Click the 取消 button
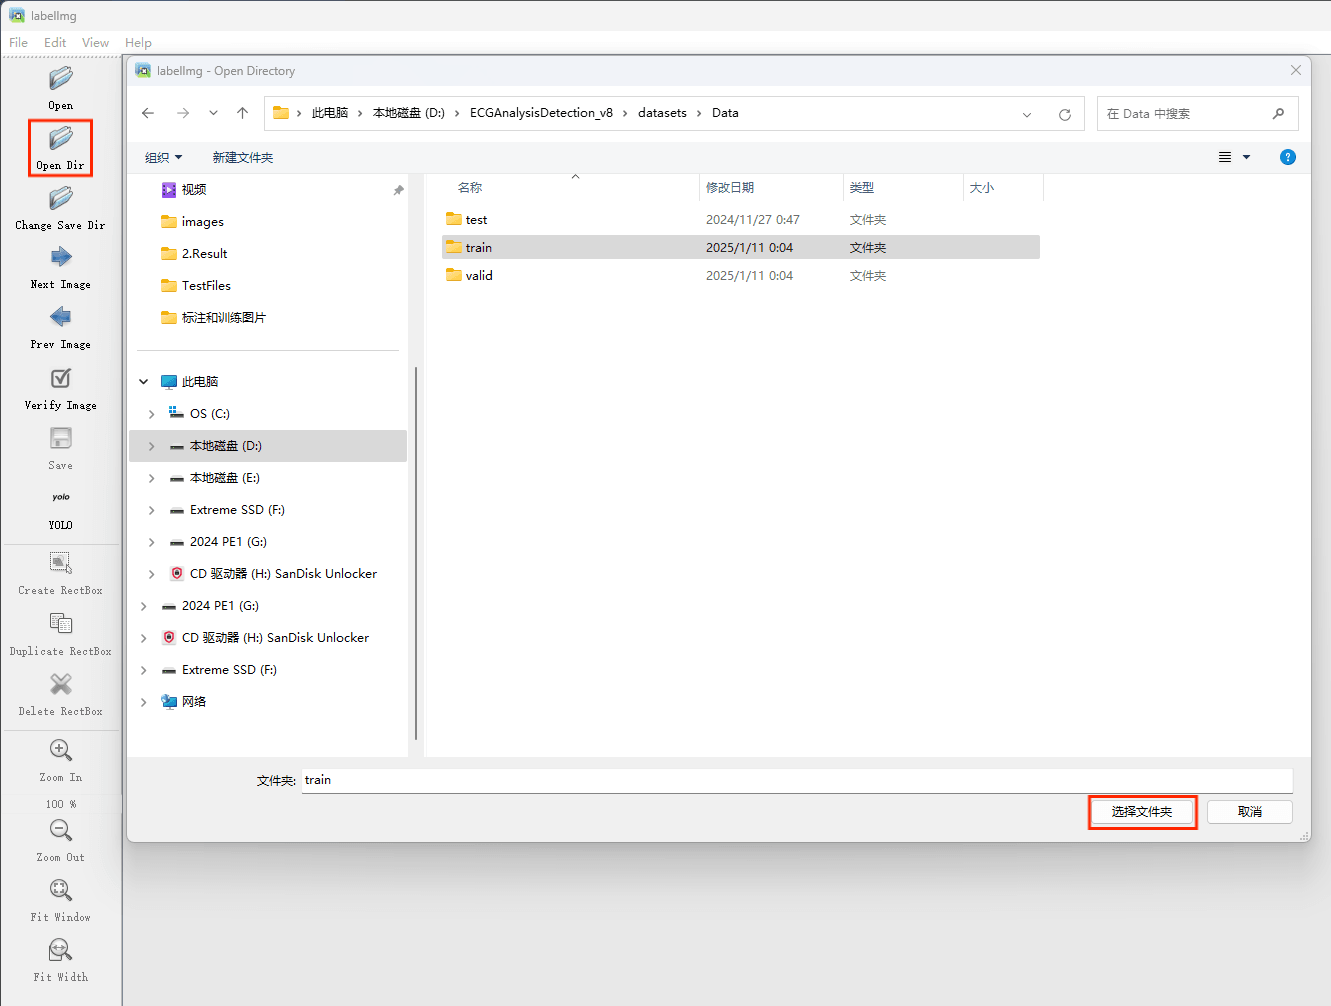 [x=1249, y=812]
